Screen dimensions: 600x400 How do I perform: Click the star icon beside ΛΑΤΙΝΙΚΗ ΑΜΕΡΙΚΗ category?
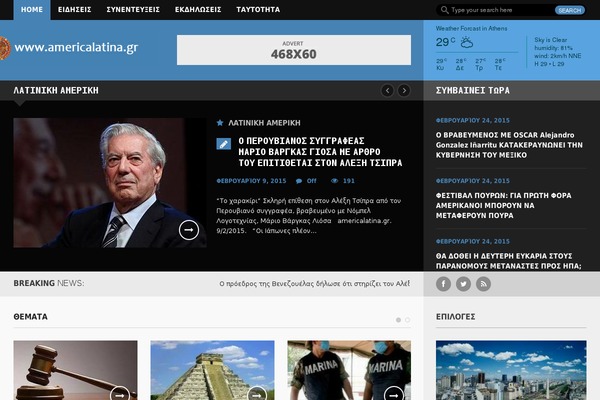pyautogui.click(x=220, y=123)
